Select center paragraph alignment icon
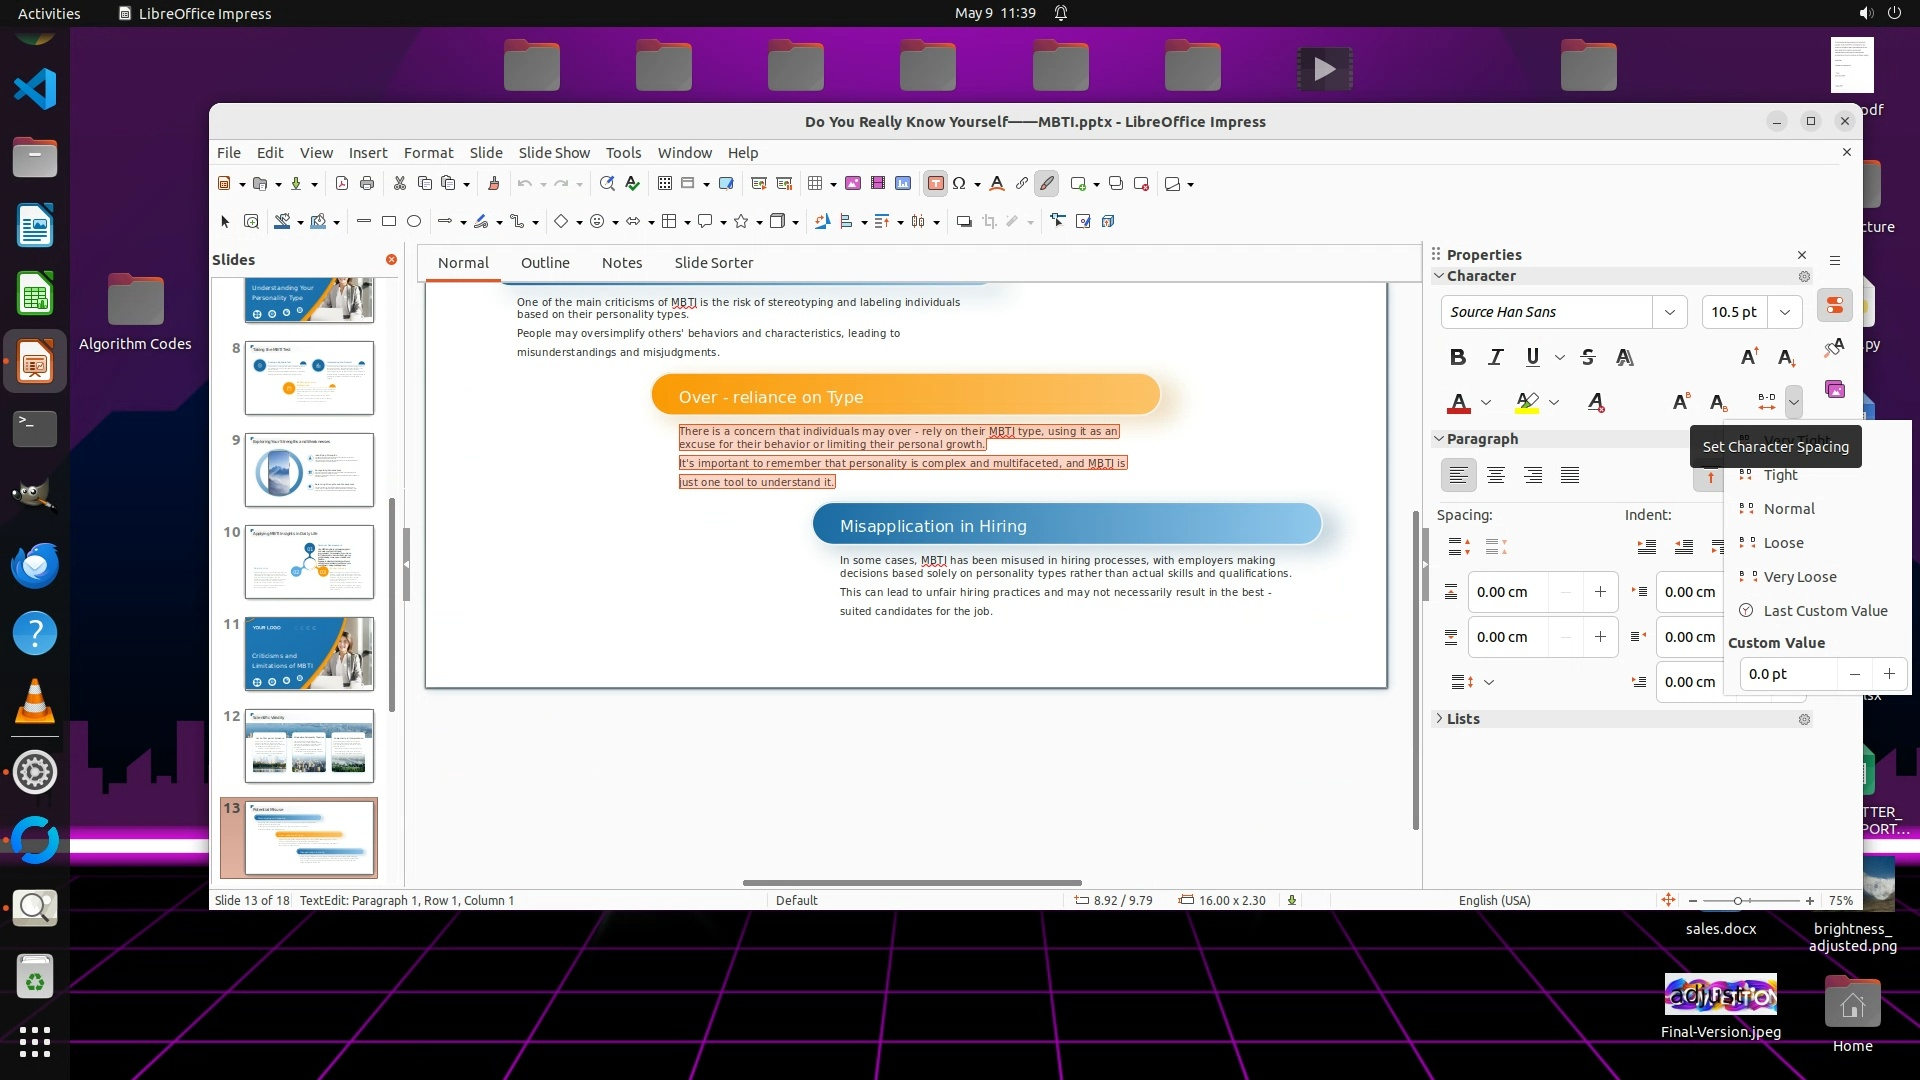 (x=1496, y=476)
